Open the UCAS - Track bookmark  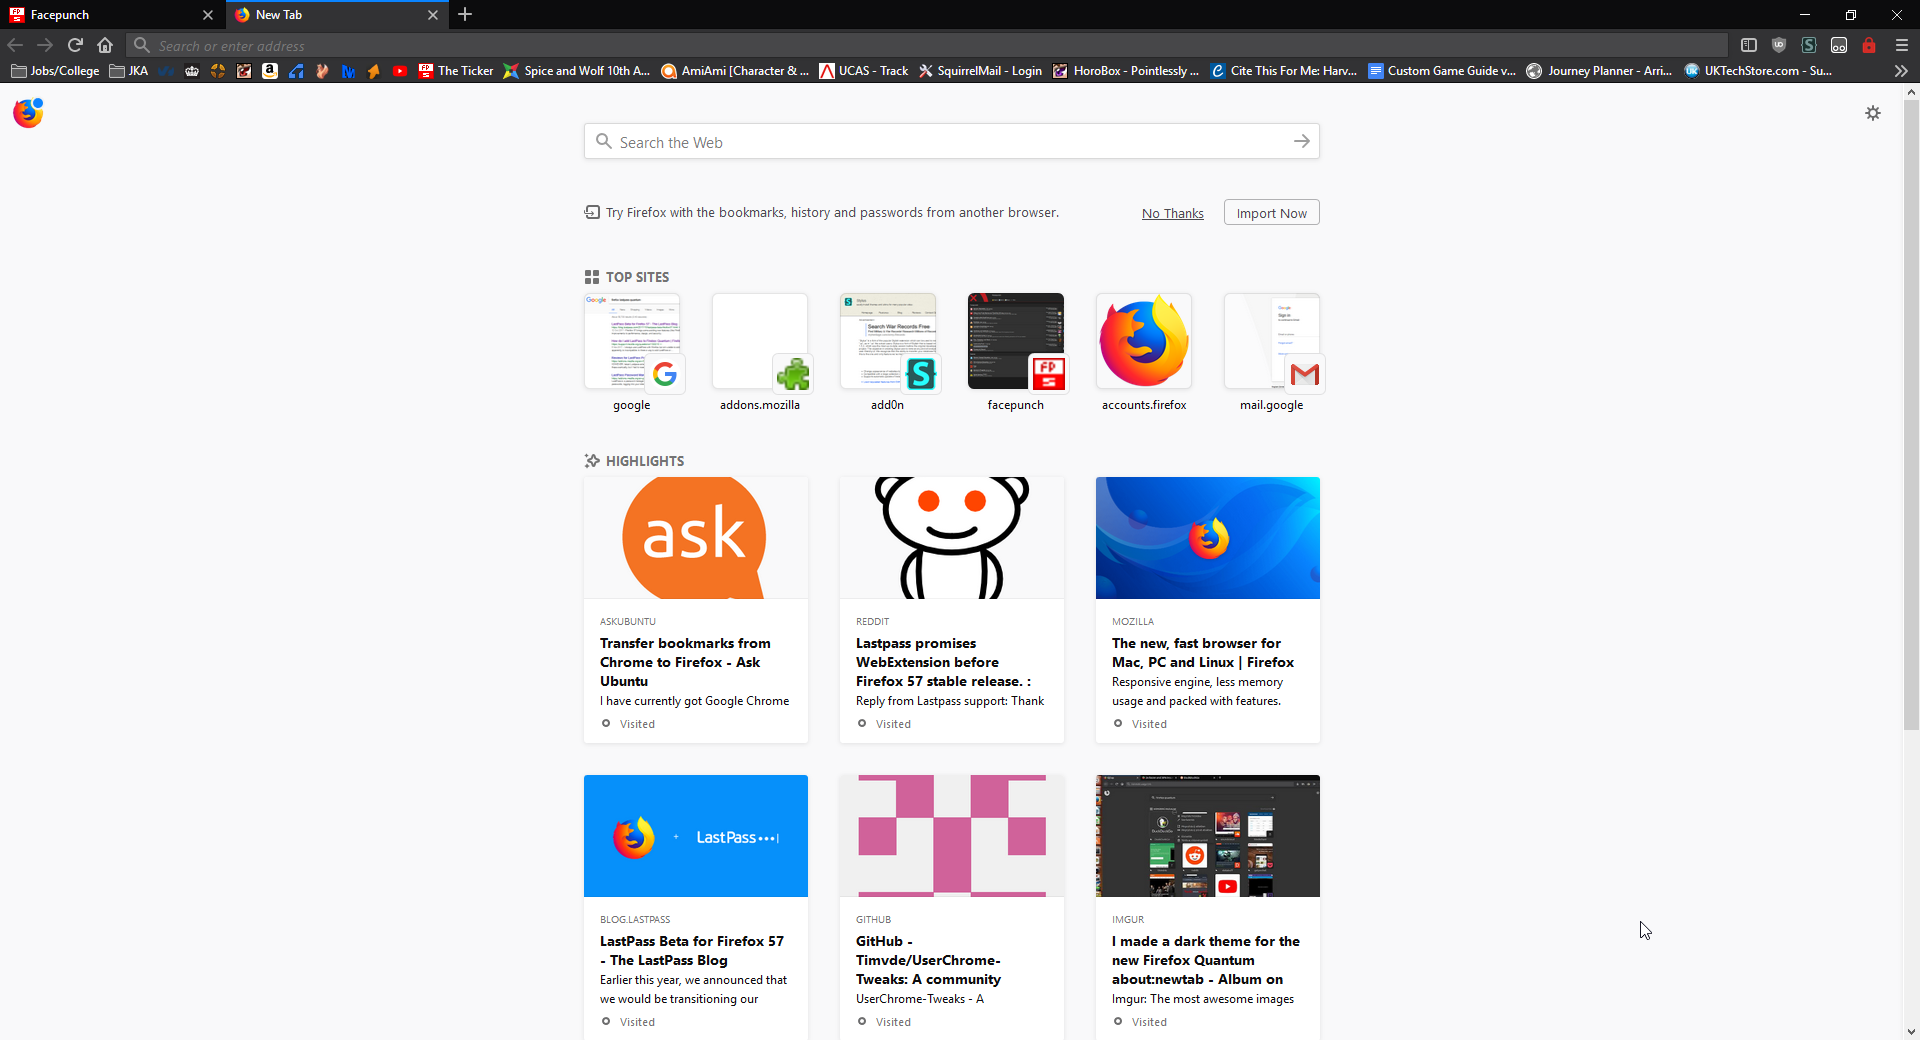(864, 71)
